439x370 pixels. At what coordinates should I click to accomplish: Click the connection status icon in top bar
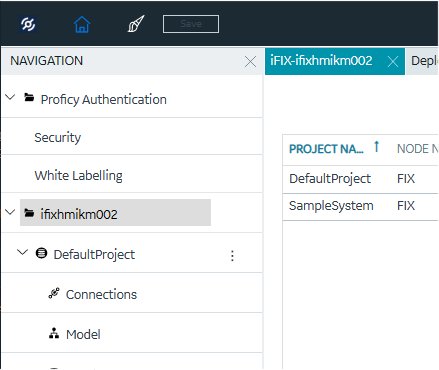(x=28, y=24)
